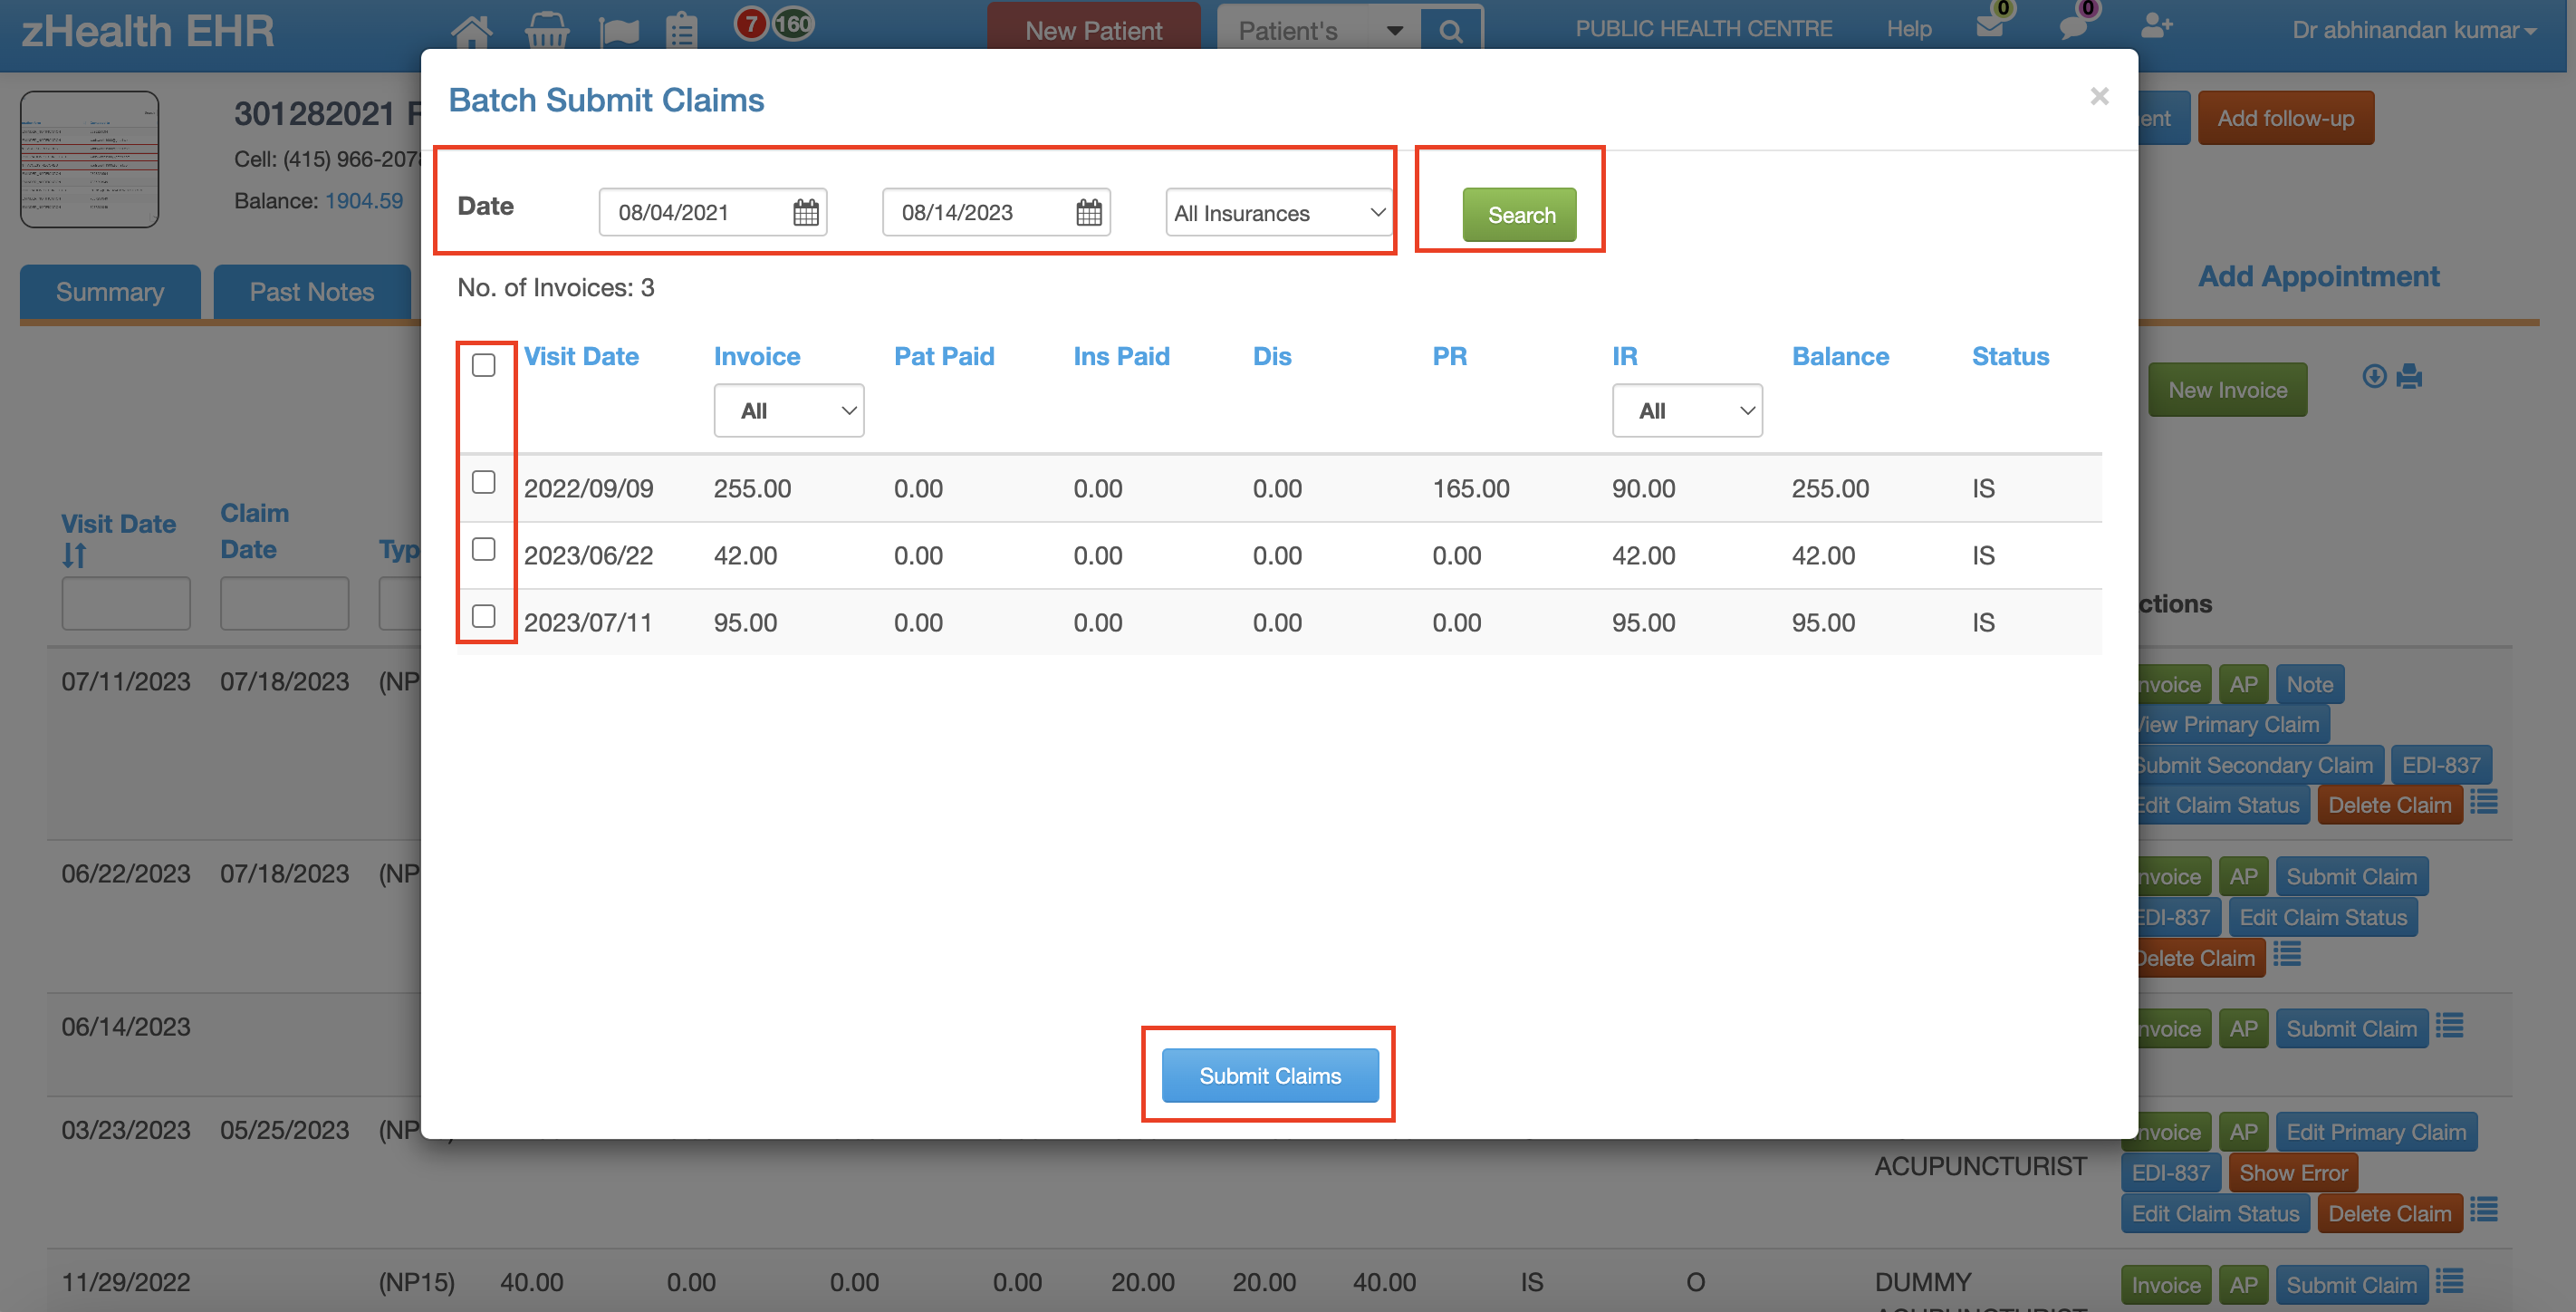The height and width of the screenshot is (1312, 2576).
Task: Click Invoice button in the 11/29/2022 row
Action: [2166, 1285]
